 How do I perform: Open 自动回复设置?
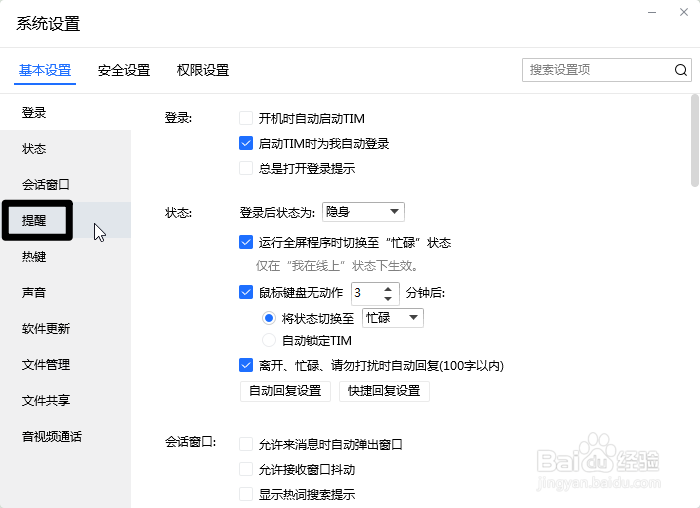point(285,391)
